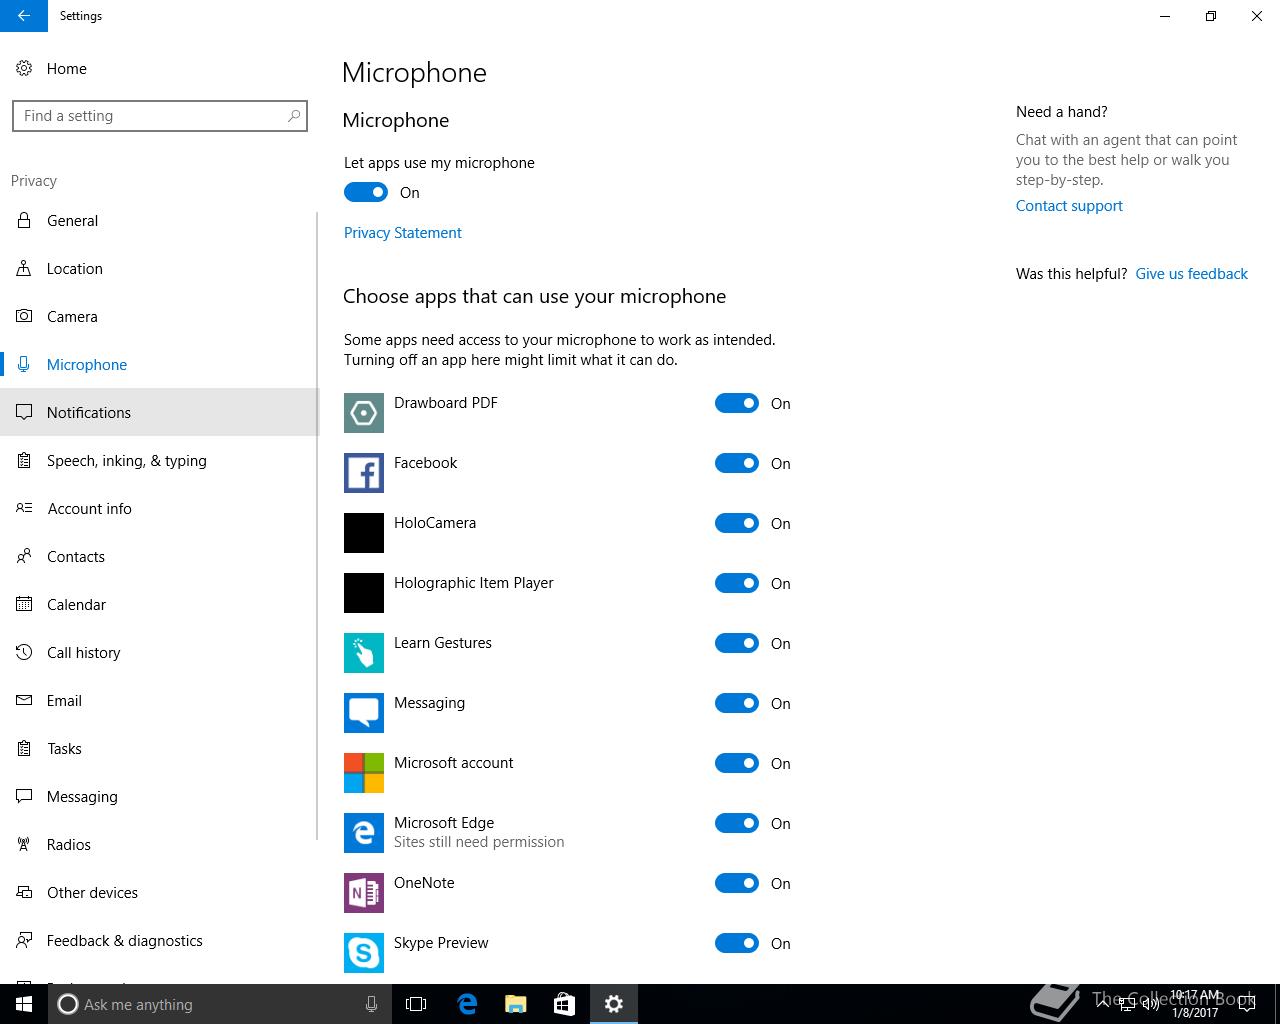Click the Home gear icon in sidebar
Screen dimensions: 1280x1024
[24, 69]
